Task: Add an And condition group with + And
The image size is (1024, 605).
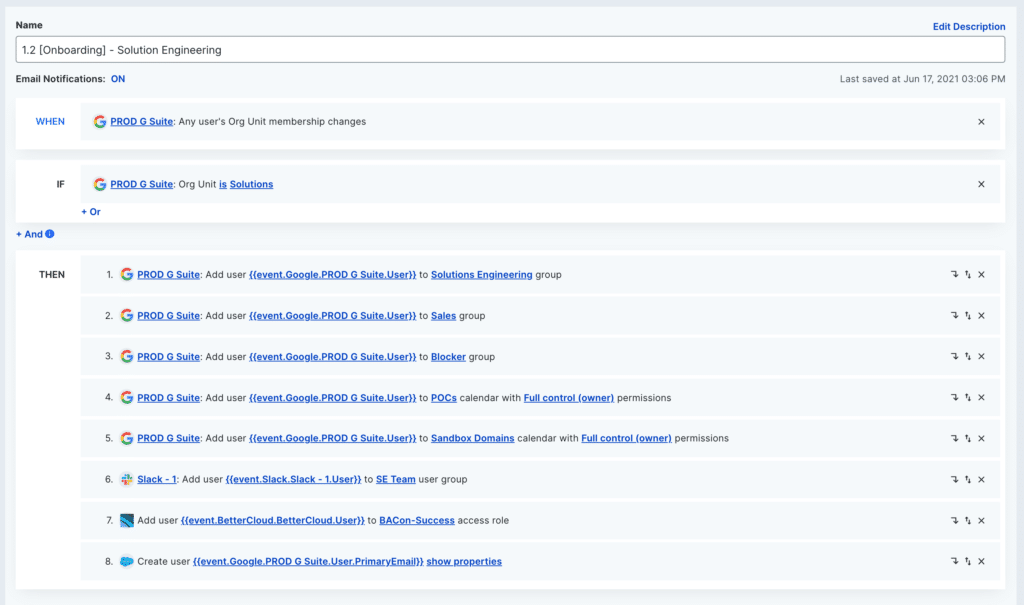Action: click(x=29, y=234)
